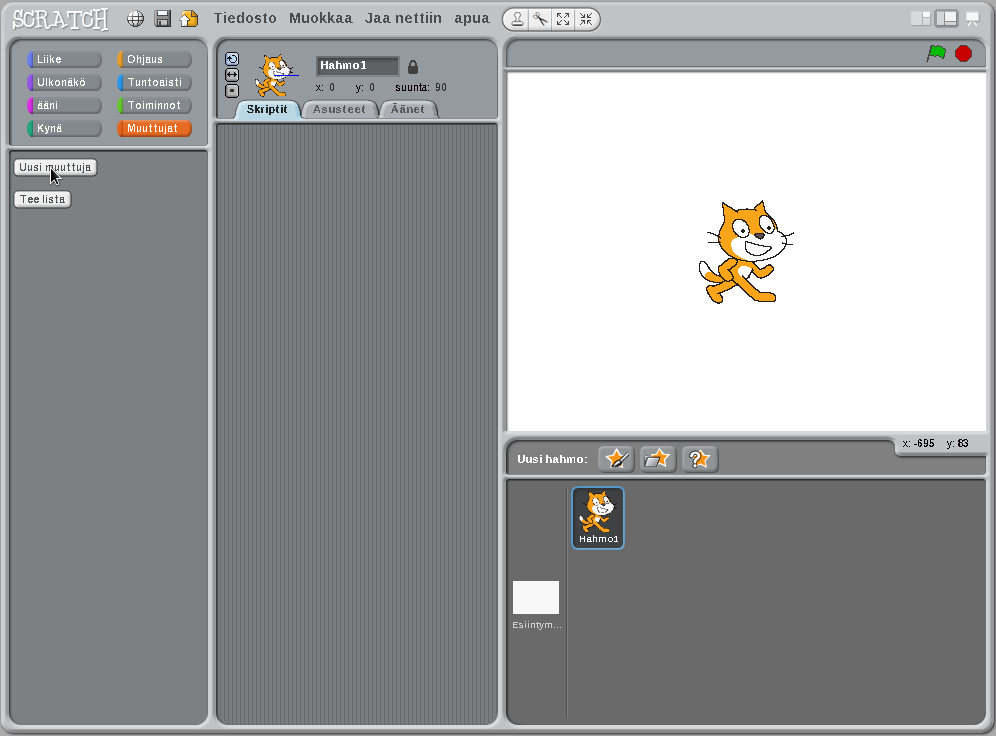This screenshot has height=736, width=996.
Task: Select the ääni block category
Action: click(x=64, y=105)
